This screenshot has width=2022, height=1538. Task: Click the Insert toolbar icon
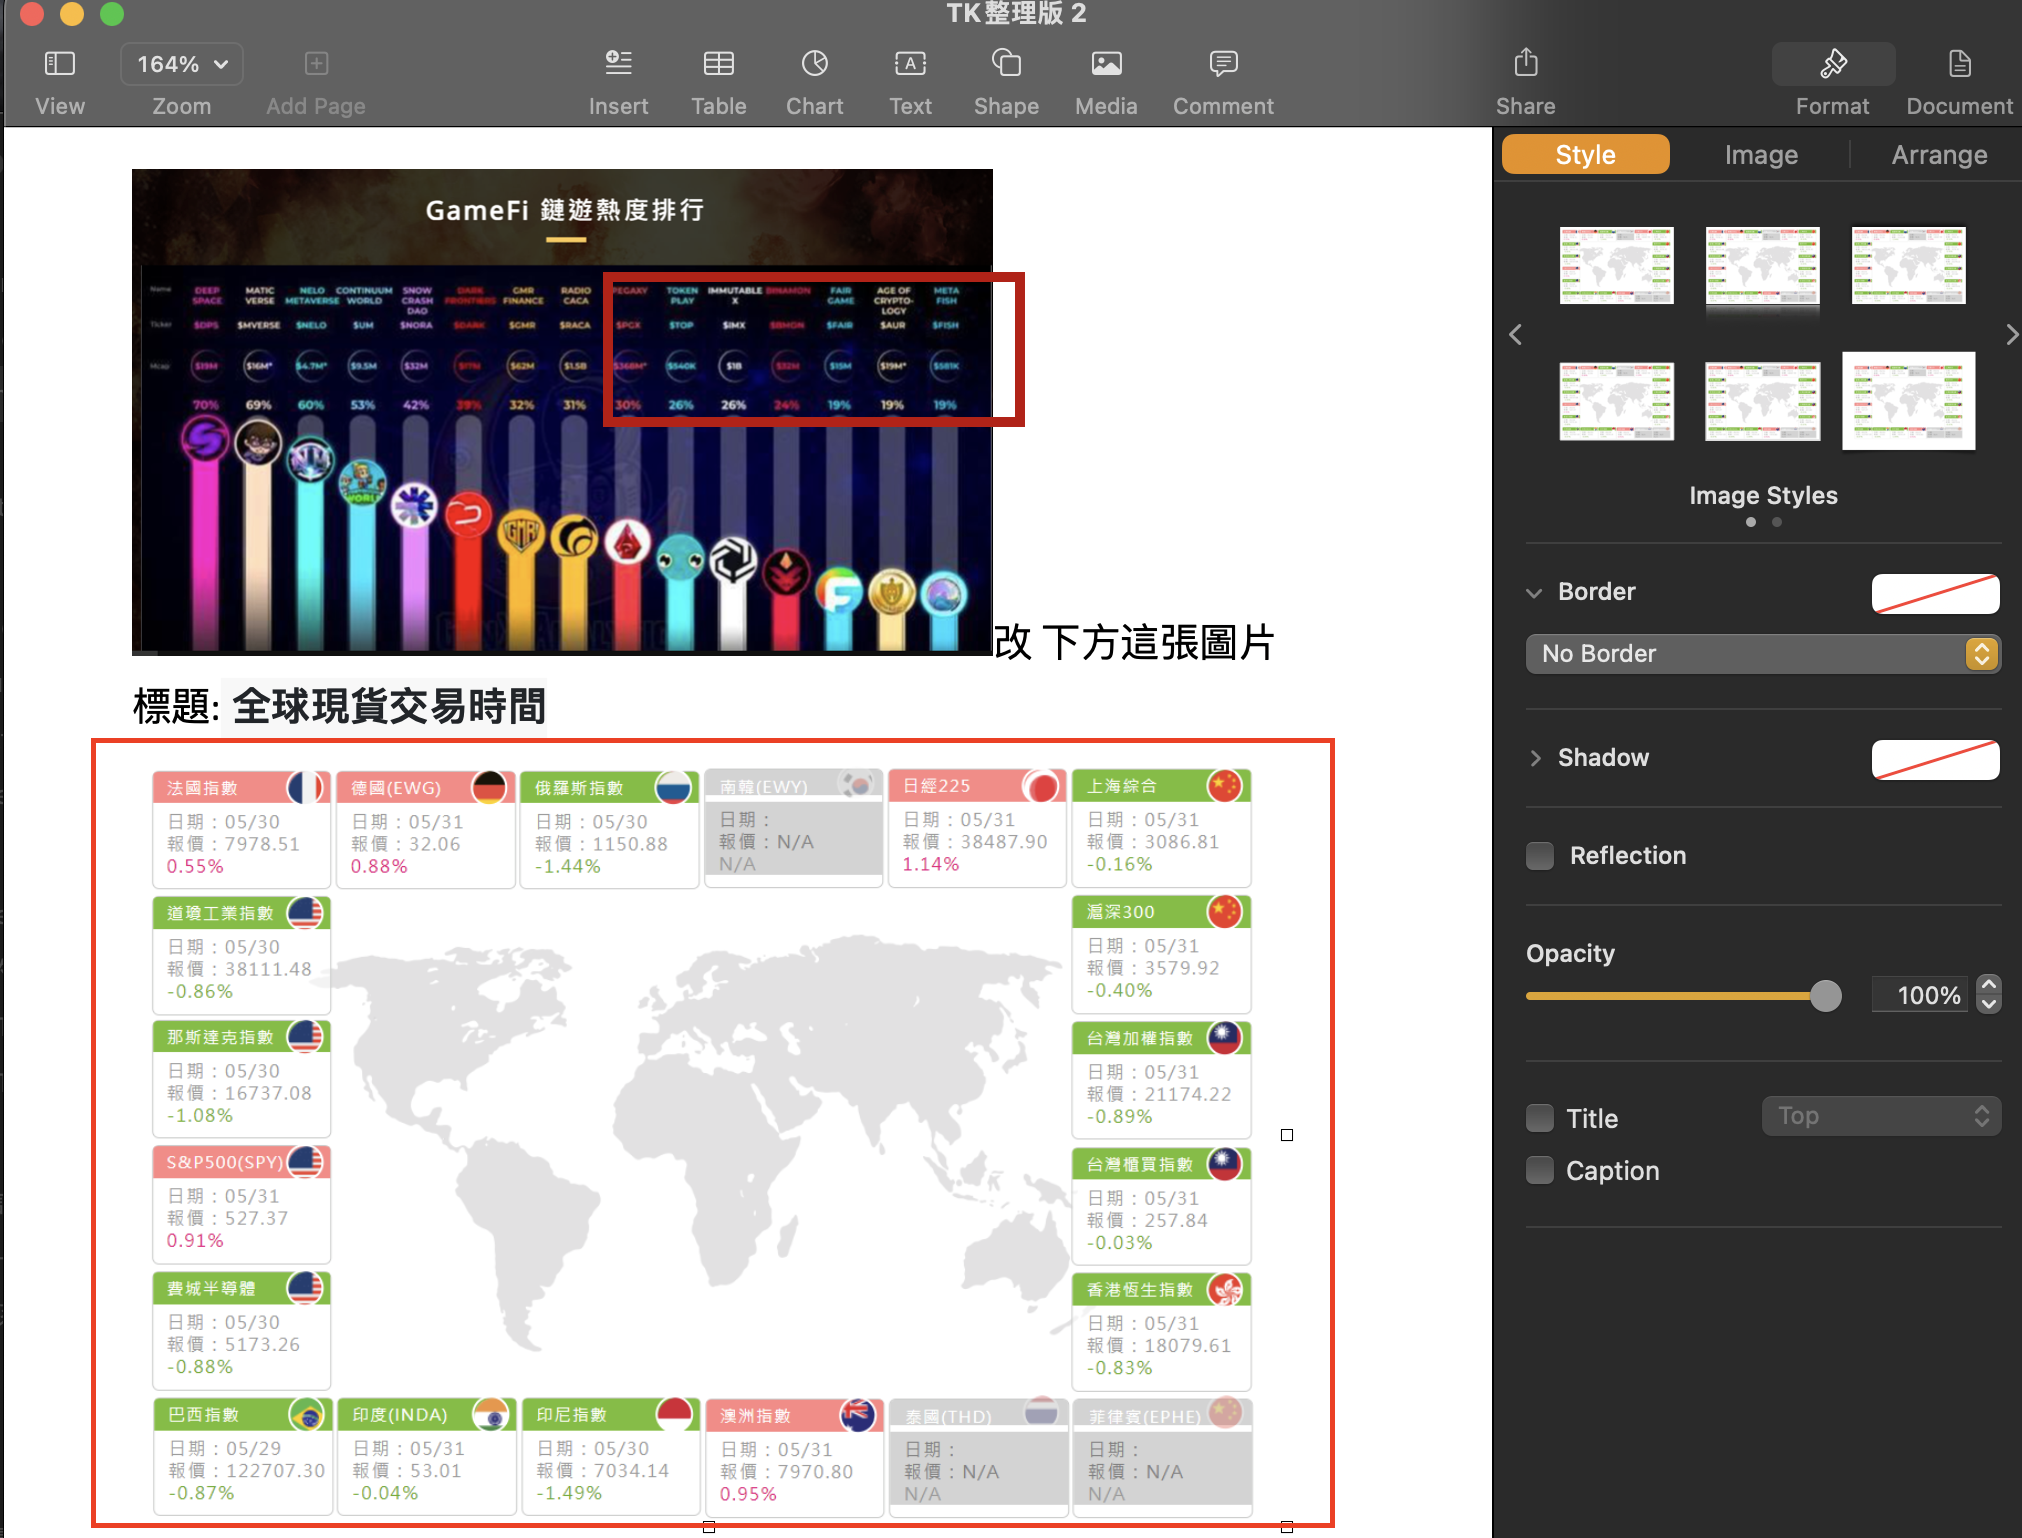[618, 64]
